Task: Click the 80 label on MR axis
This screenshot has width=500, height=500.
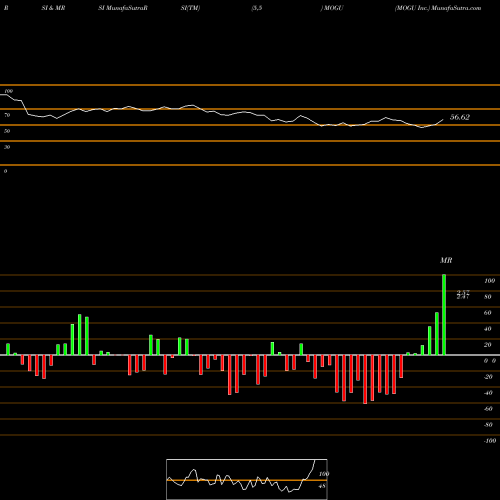Action: [x=488, y=297]
